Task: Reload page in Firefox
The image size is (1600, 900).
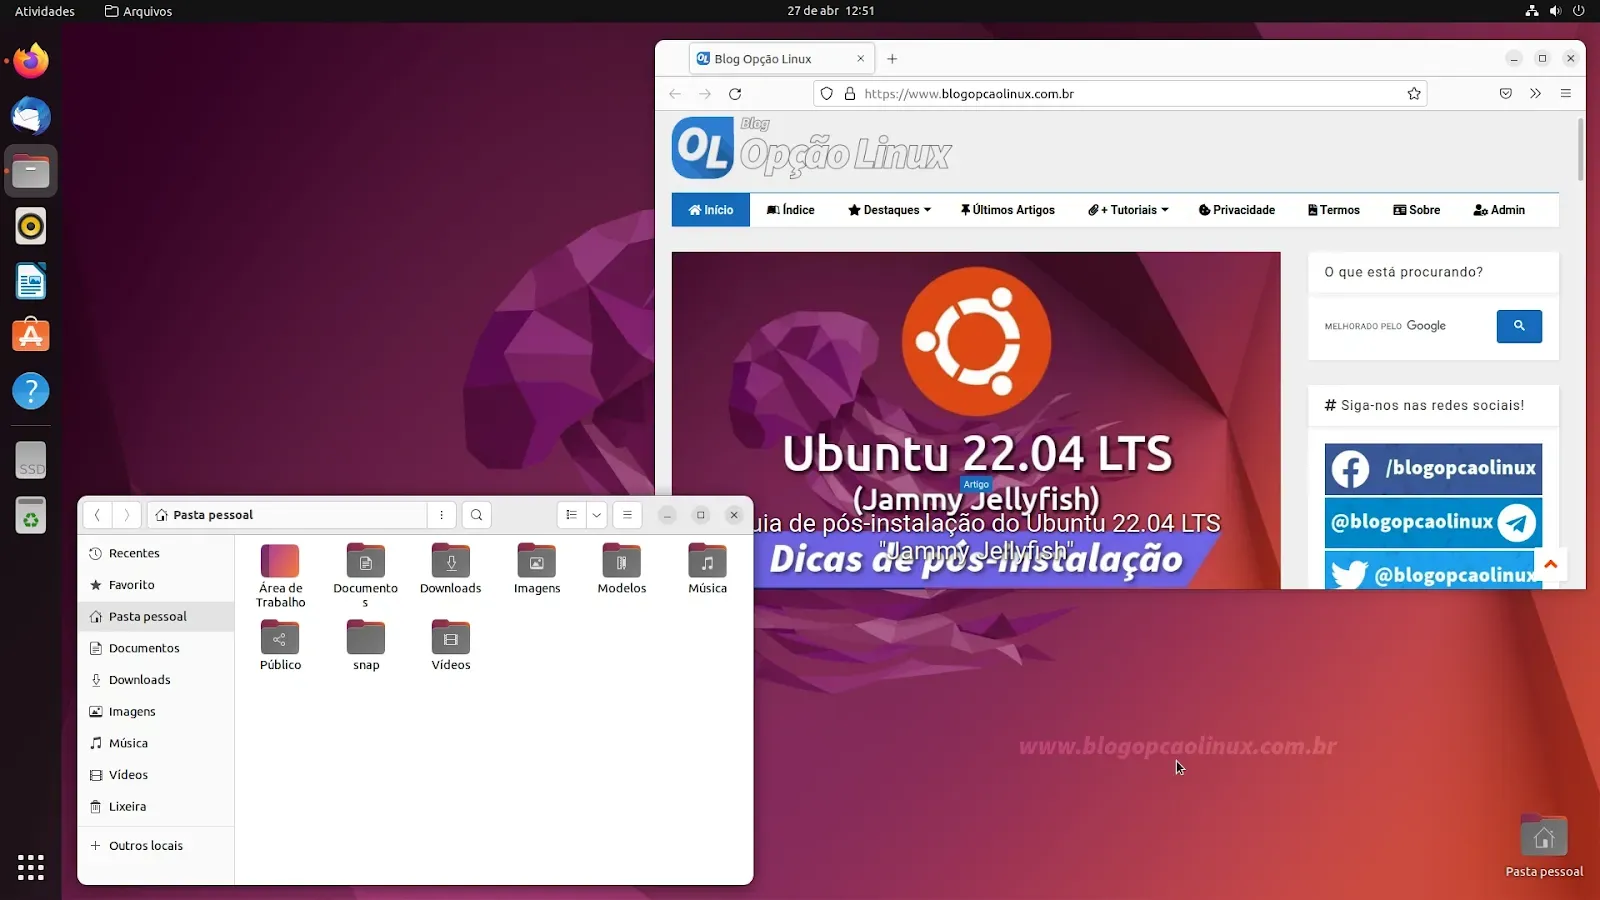Action: tap(735, 94)
